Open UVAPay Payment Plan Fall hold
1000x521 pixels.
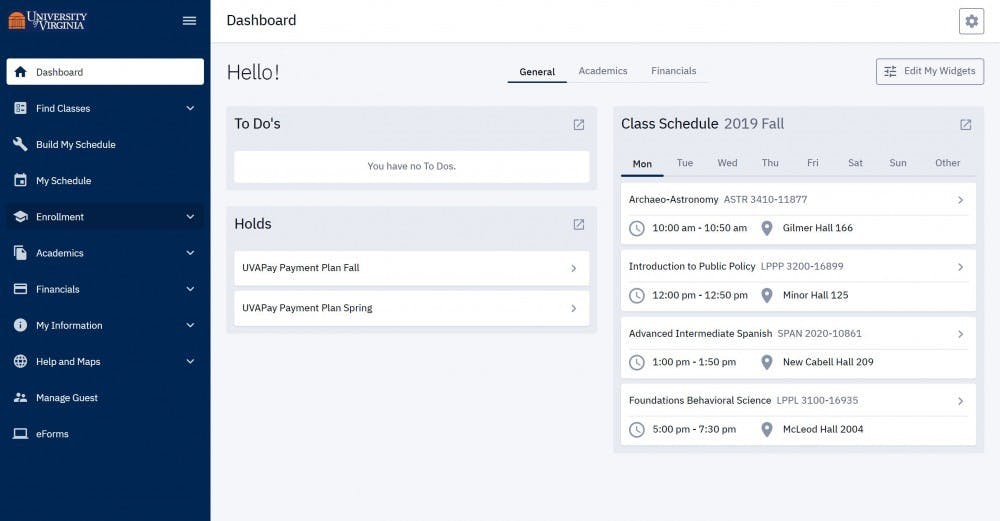coord(411,268)
